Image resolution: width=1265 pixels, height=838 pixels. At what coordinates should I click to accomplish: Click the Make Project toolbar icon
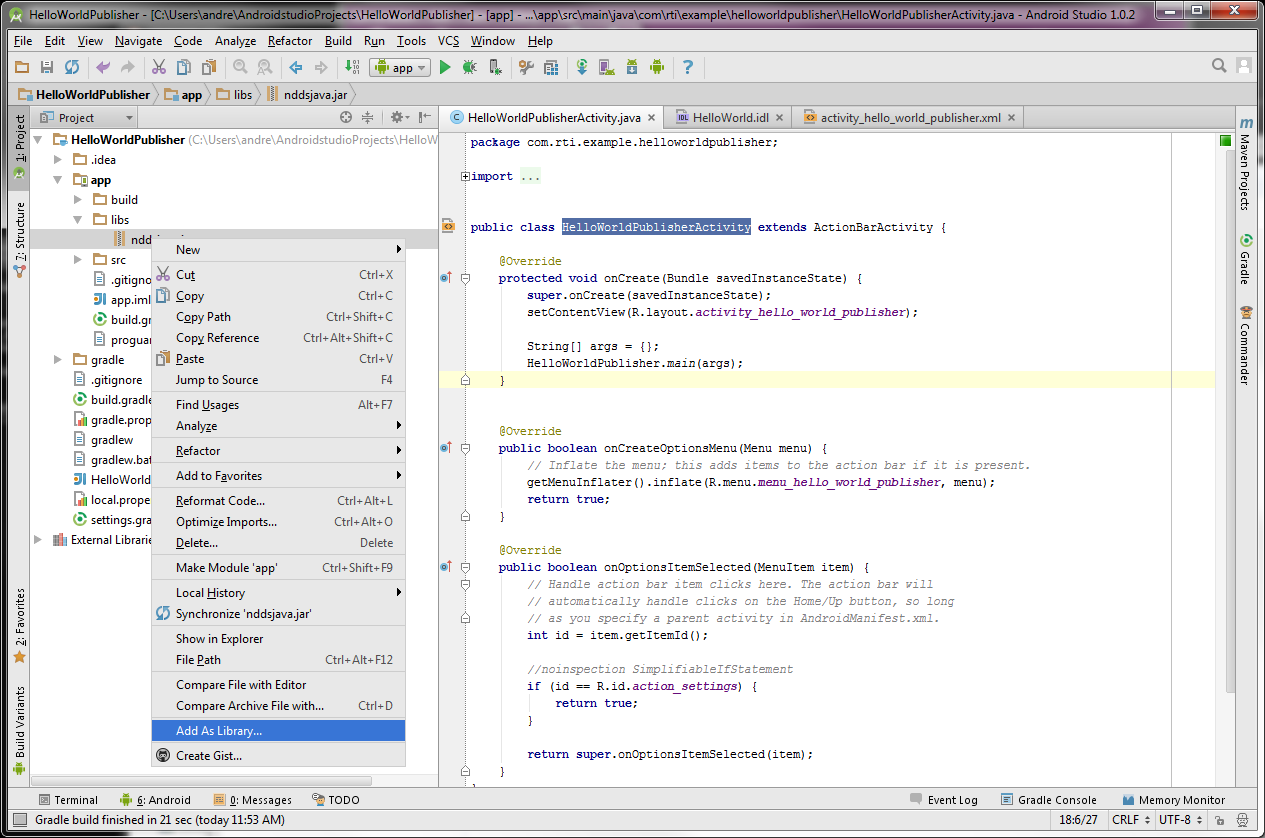click(352, 67)
